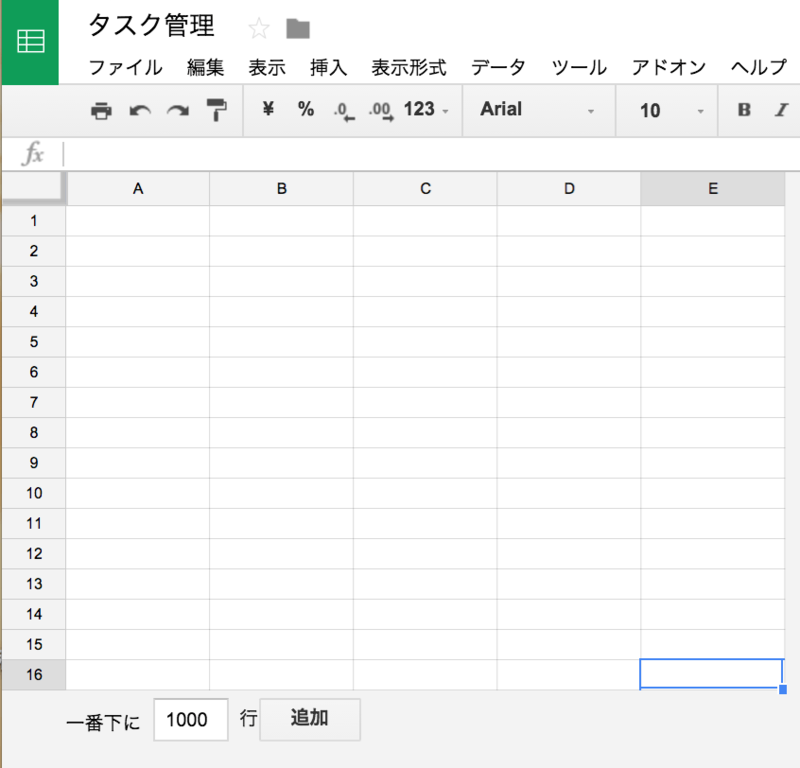This screenshot has width=800, height=768.
Task: Open the font size 10 dropdown
Action: click(x=665, y=111)
